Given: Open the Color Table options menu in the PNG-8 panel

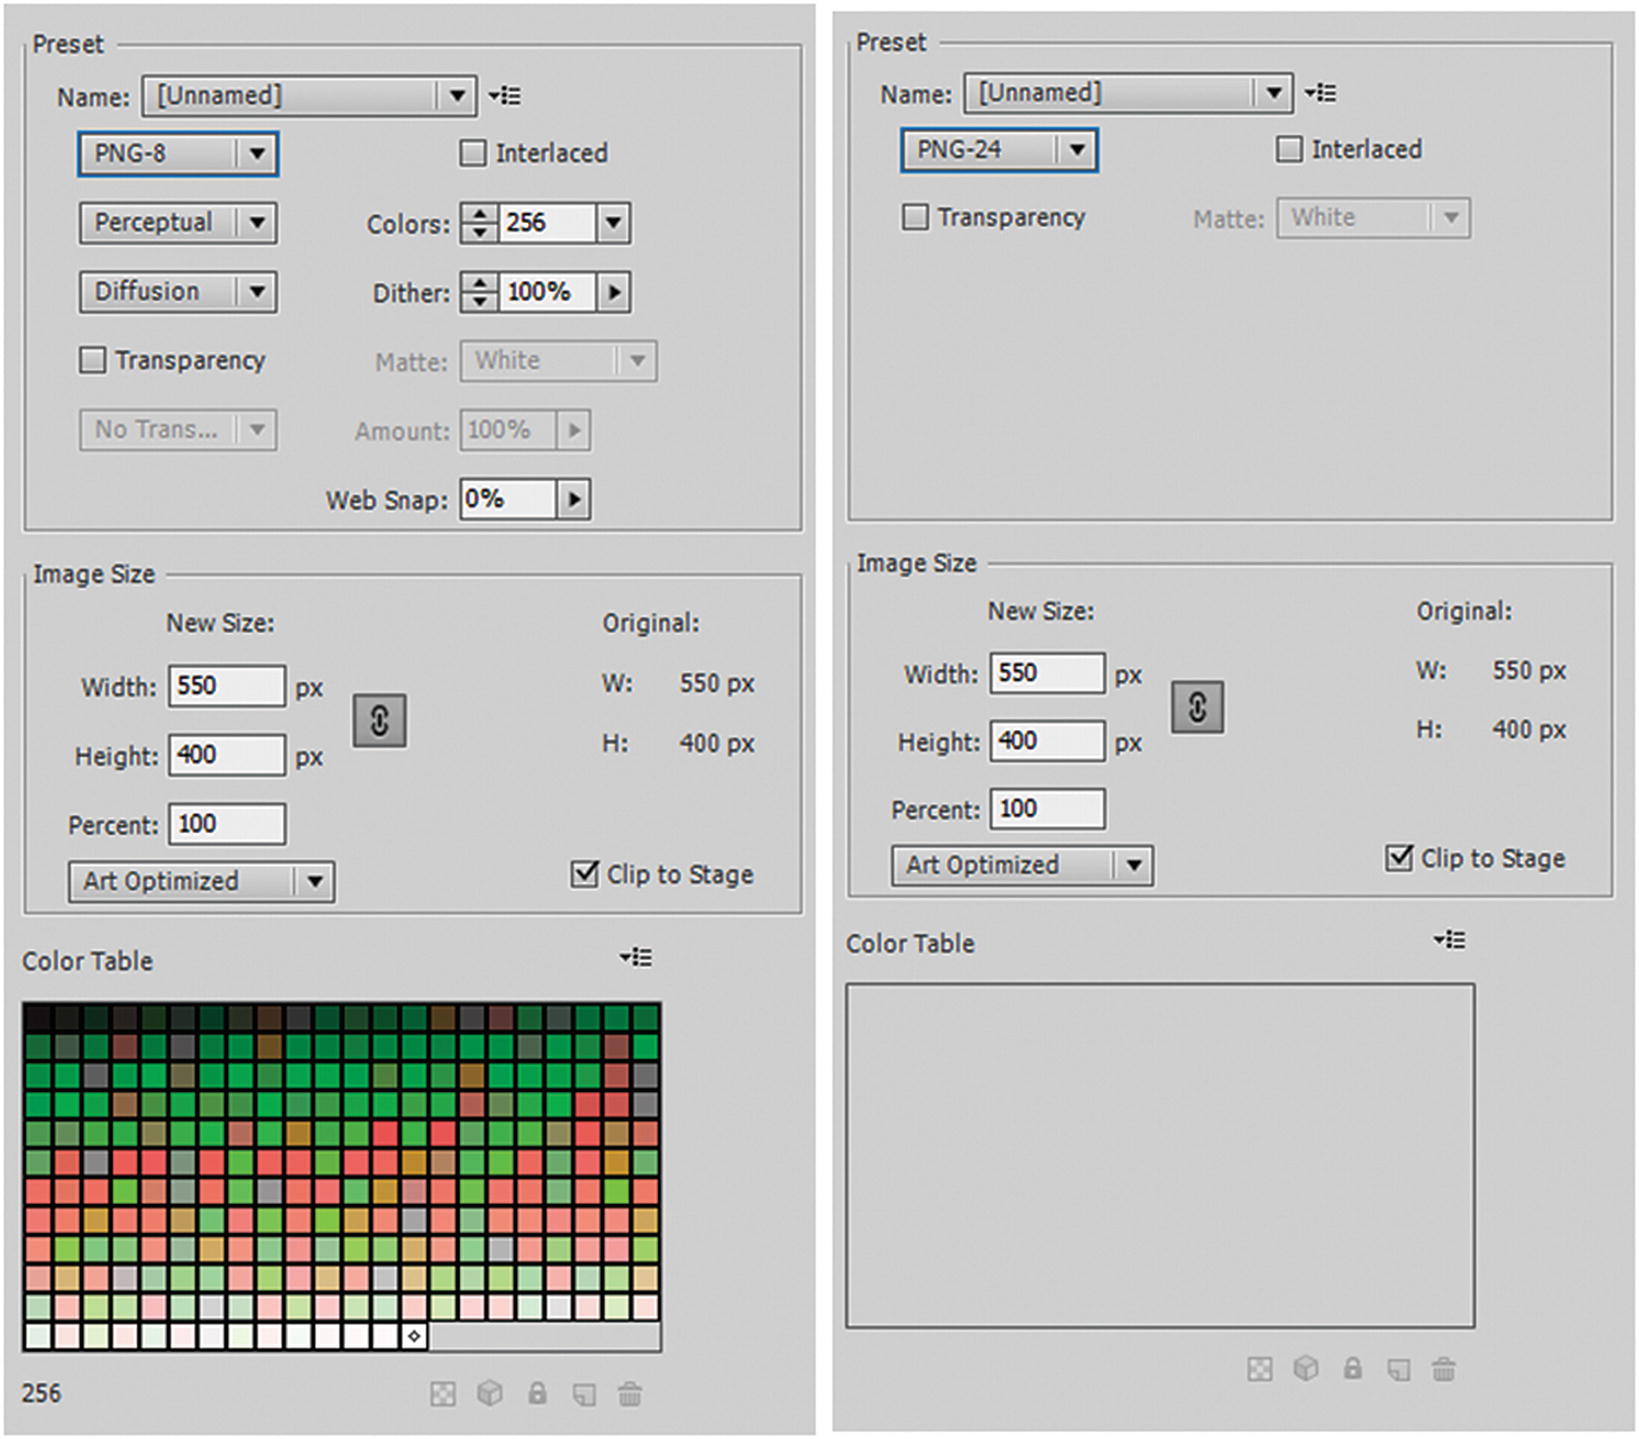Looking at the screenshot, I should coord(635,958).
